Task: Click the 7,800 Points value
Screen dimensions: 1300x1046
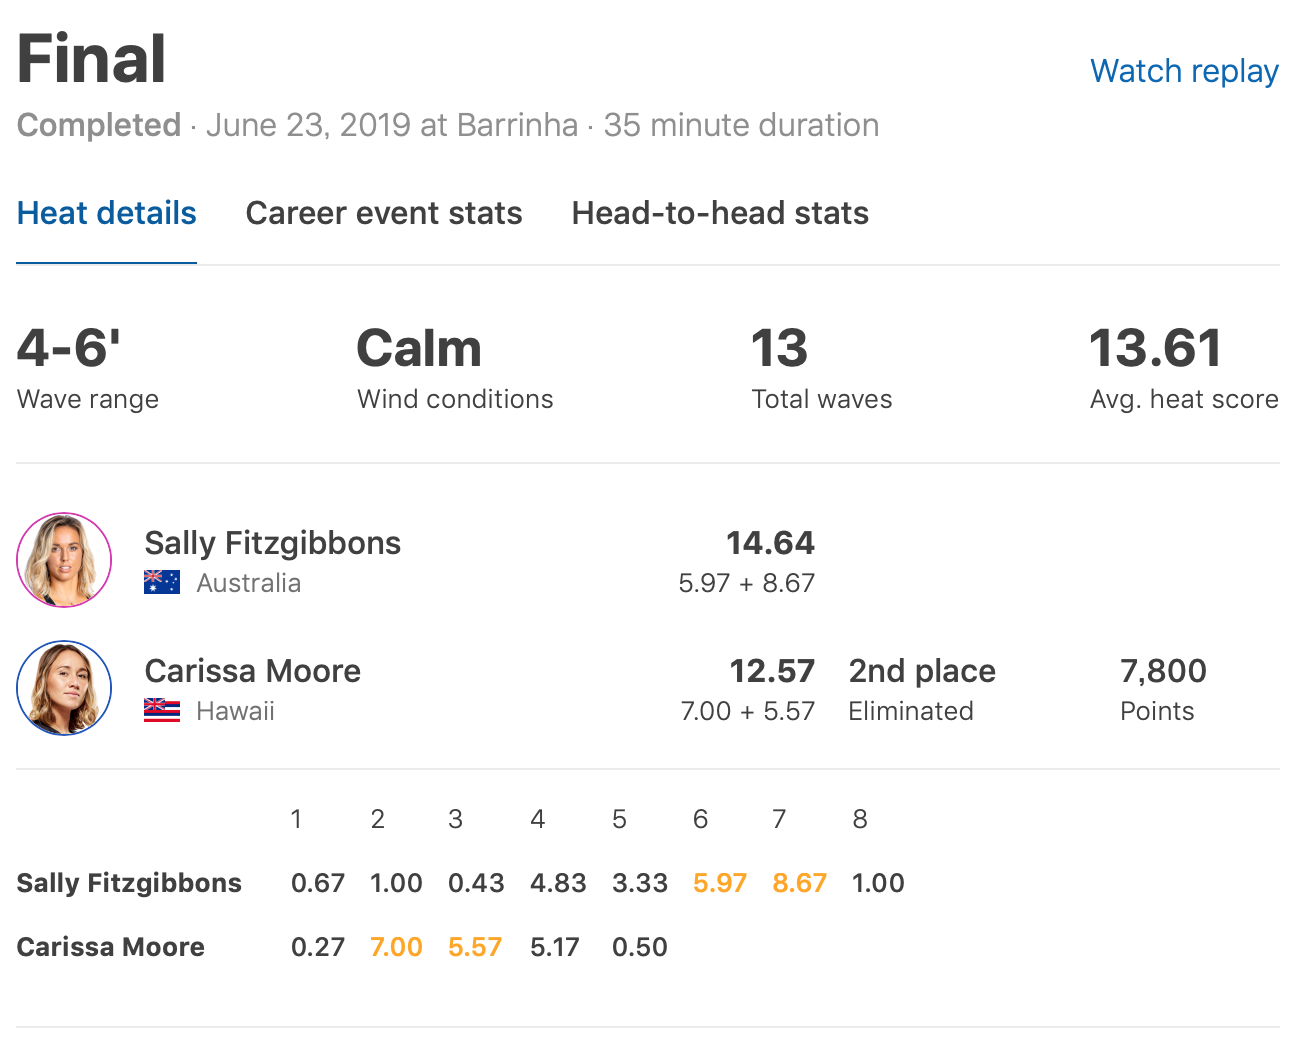Action: click(x=1163, y=671)
